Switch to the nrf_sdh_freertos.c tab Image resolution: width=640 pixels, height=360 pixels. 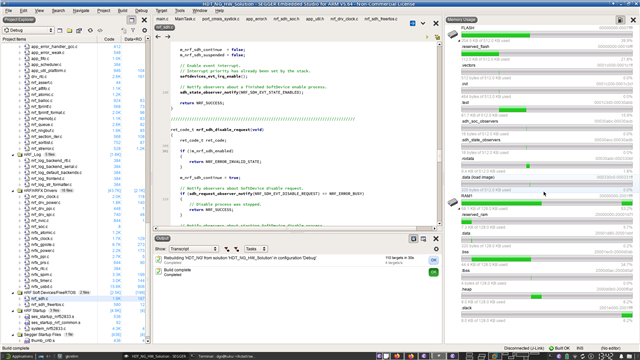(x=381, y=19)
